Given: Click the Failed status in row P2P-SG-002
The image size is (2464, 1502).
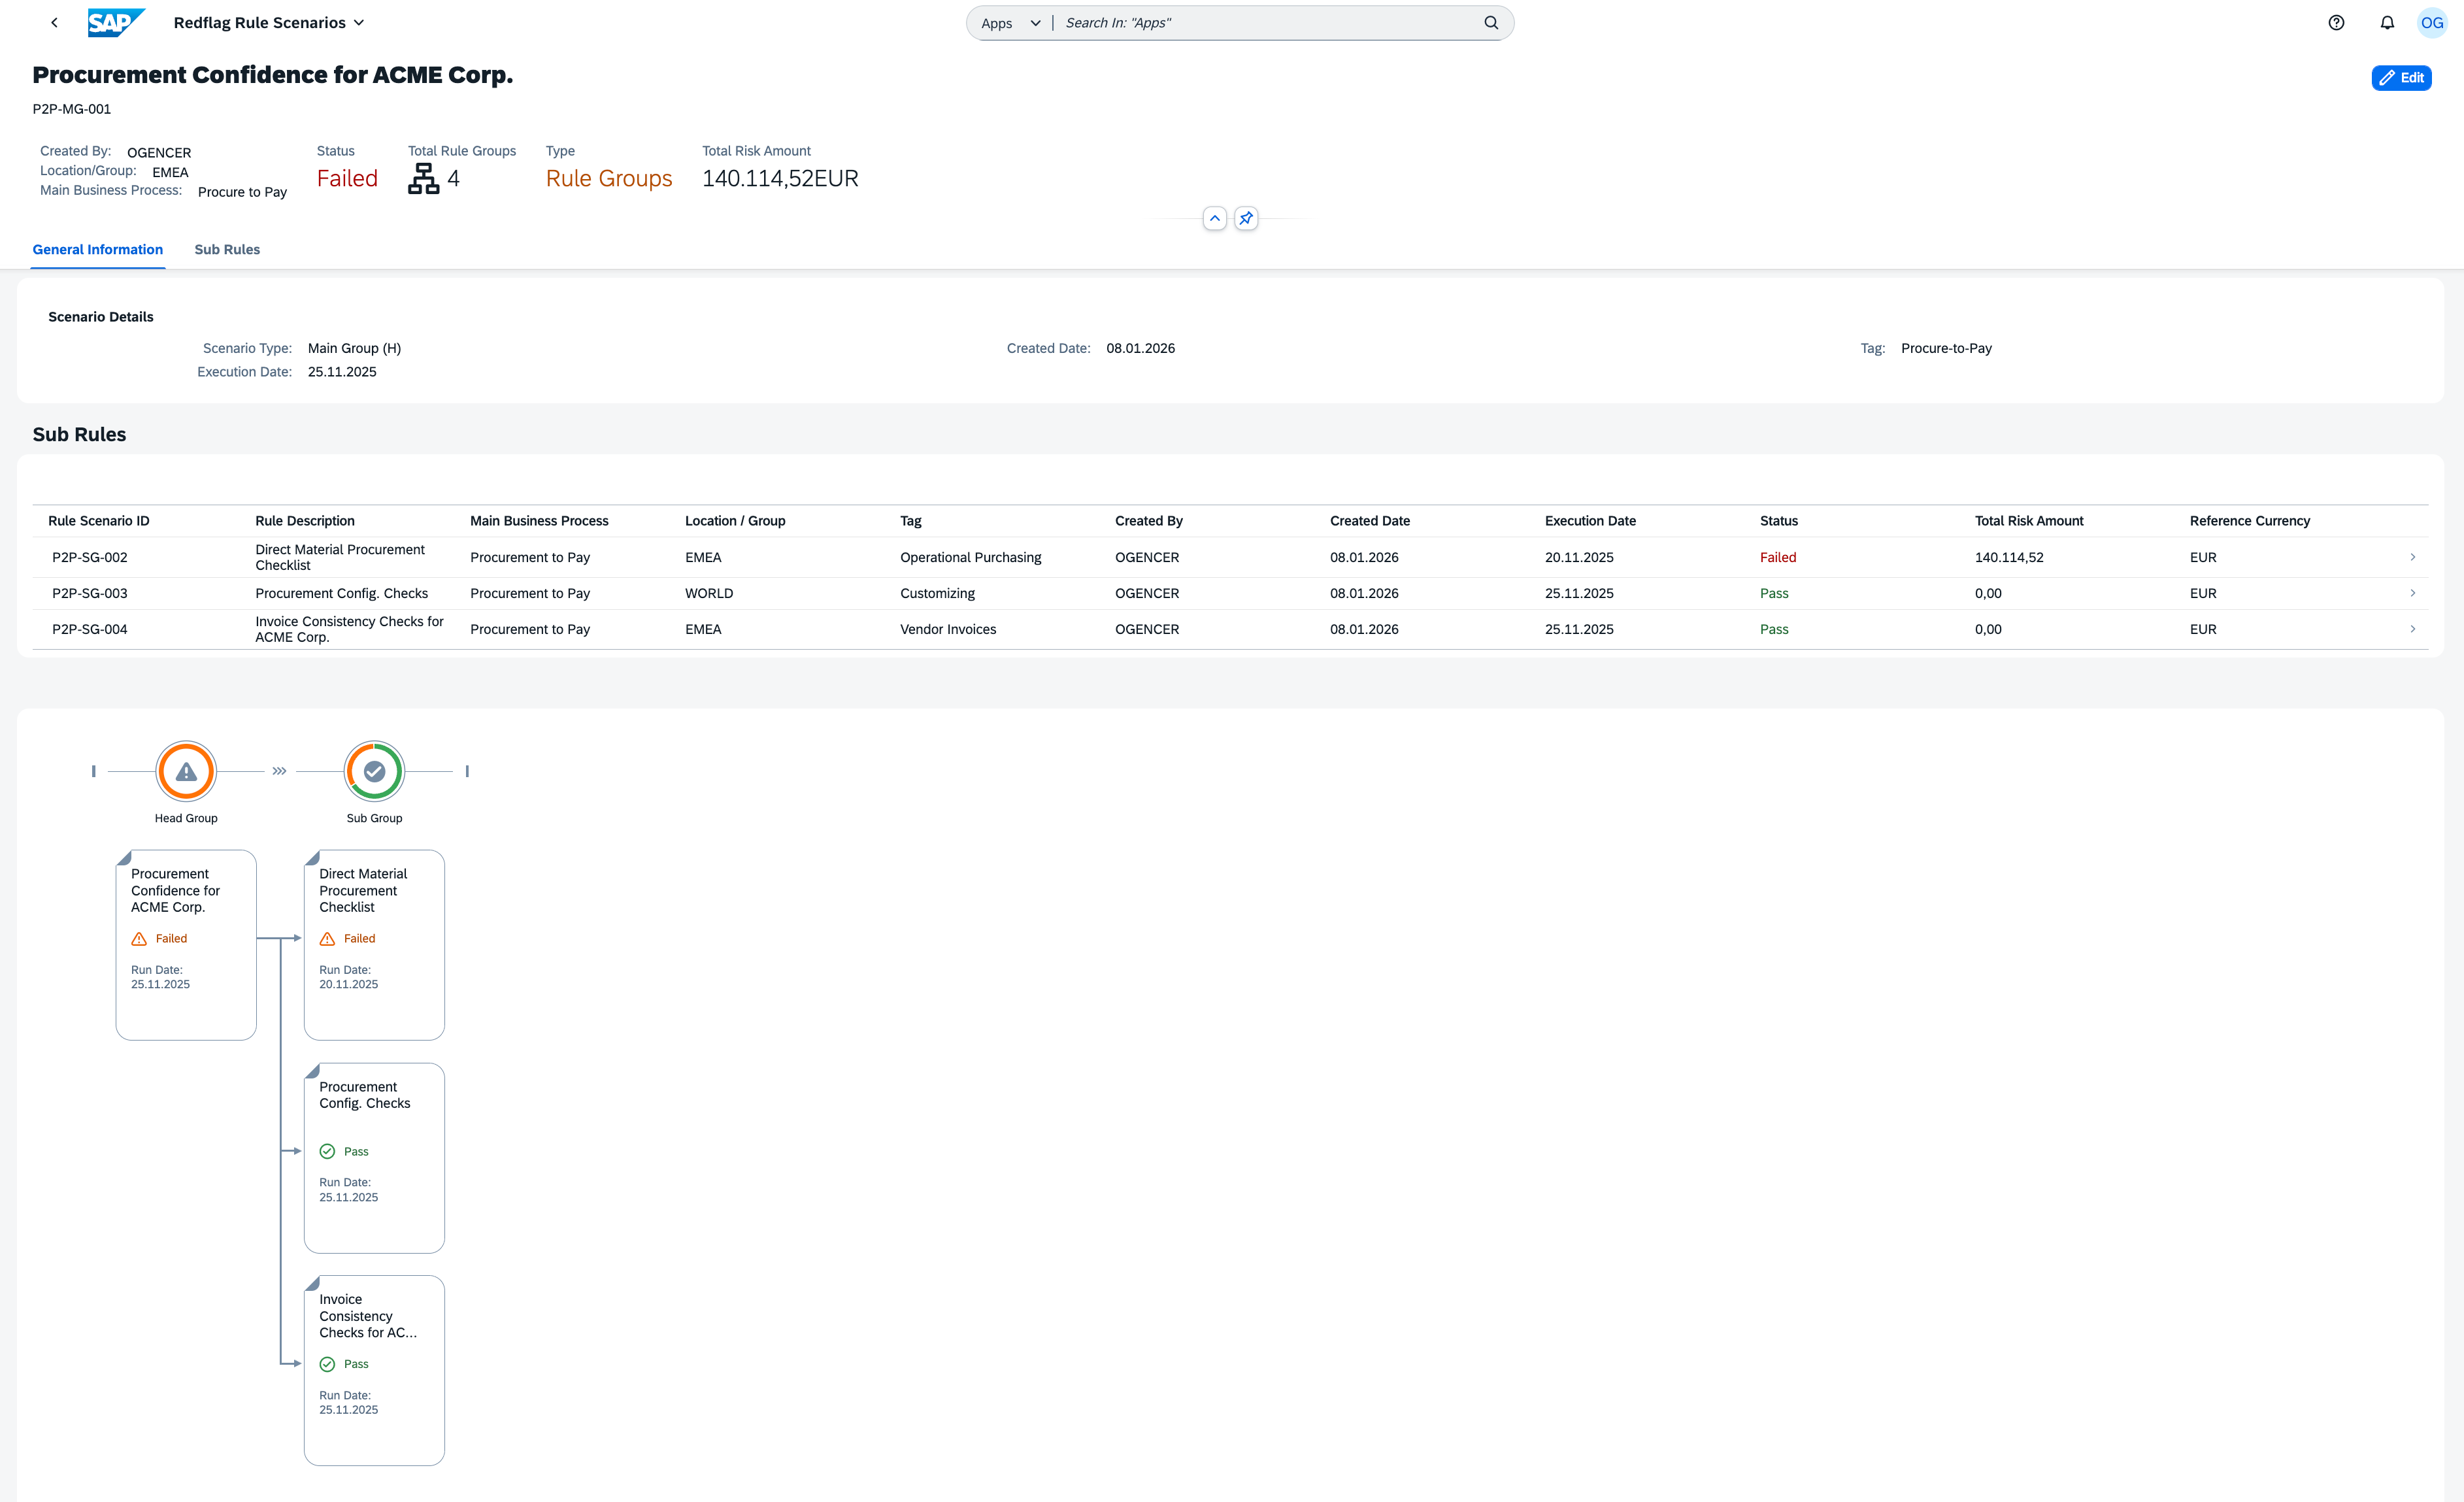Looking at the screenshot, I should [x=1778, y=557].
